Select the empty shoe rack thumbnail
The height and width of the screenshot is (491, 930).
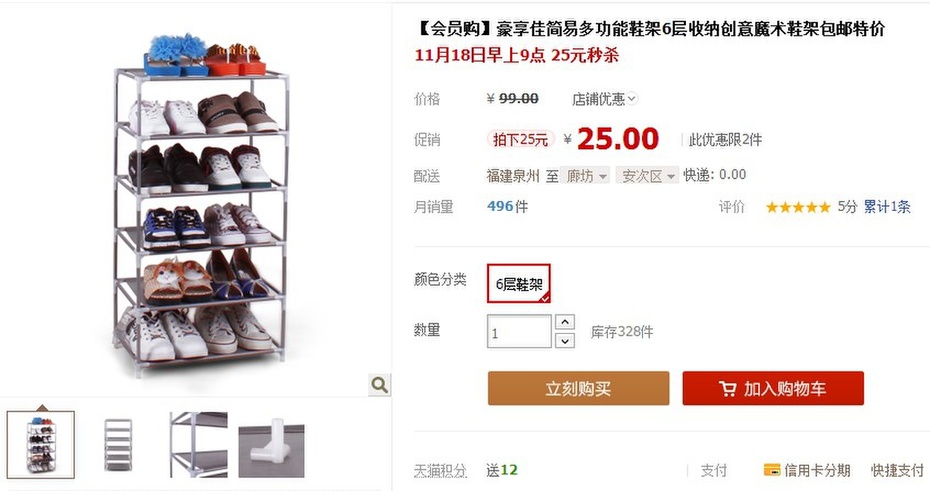click(x=119, y=444)
